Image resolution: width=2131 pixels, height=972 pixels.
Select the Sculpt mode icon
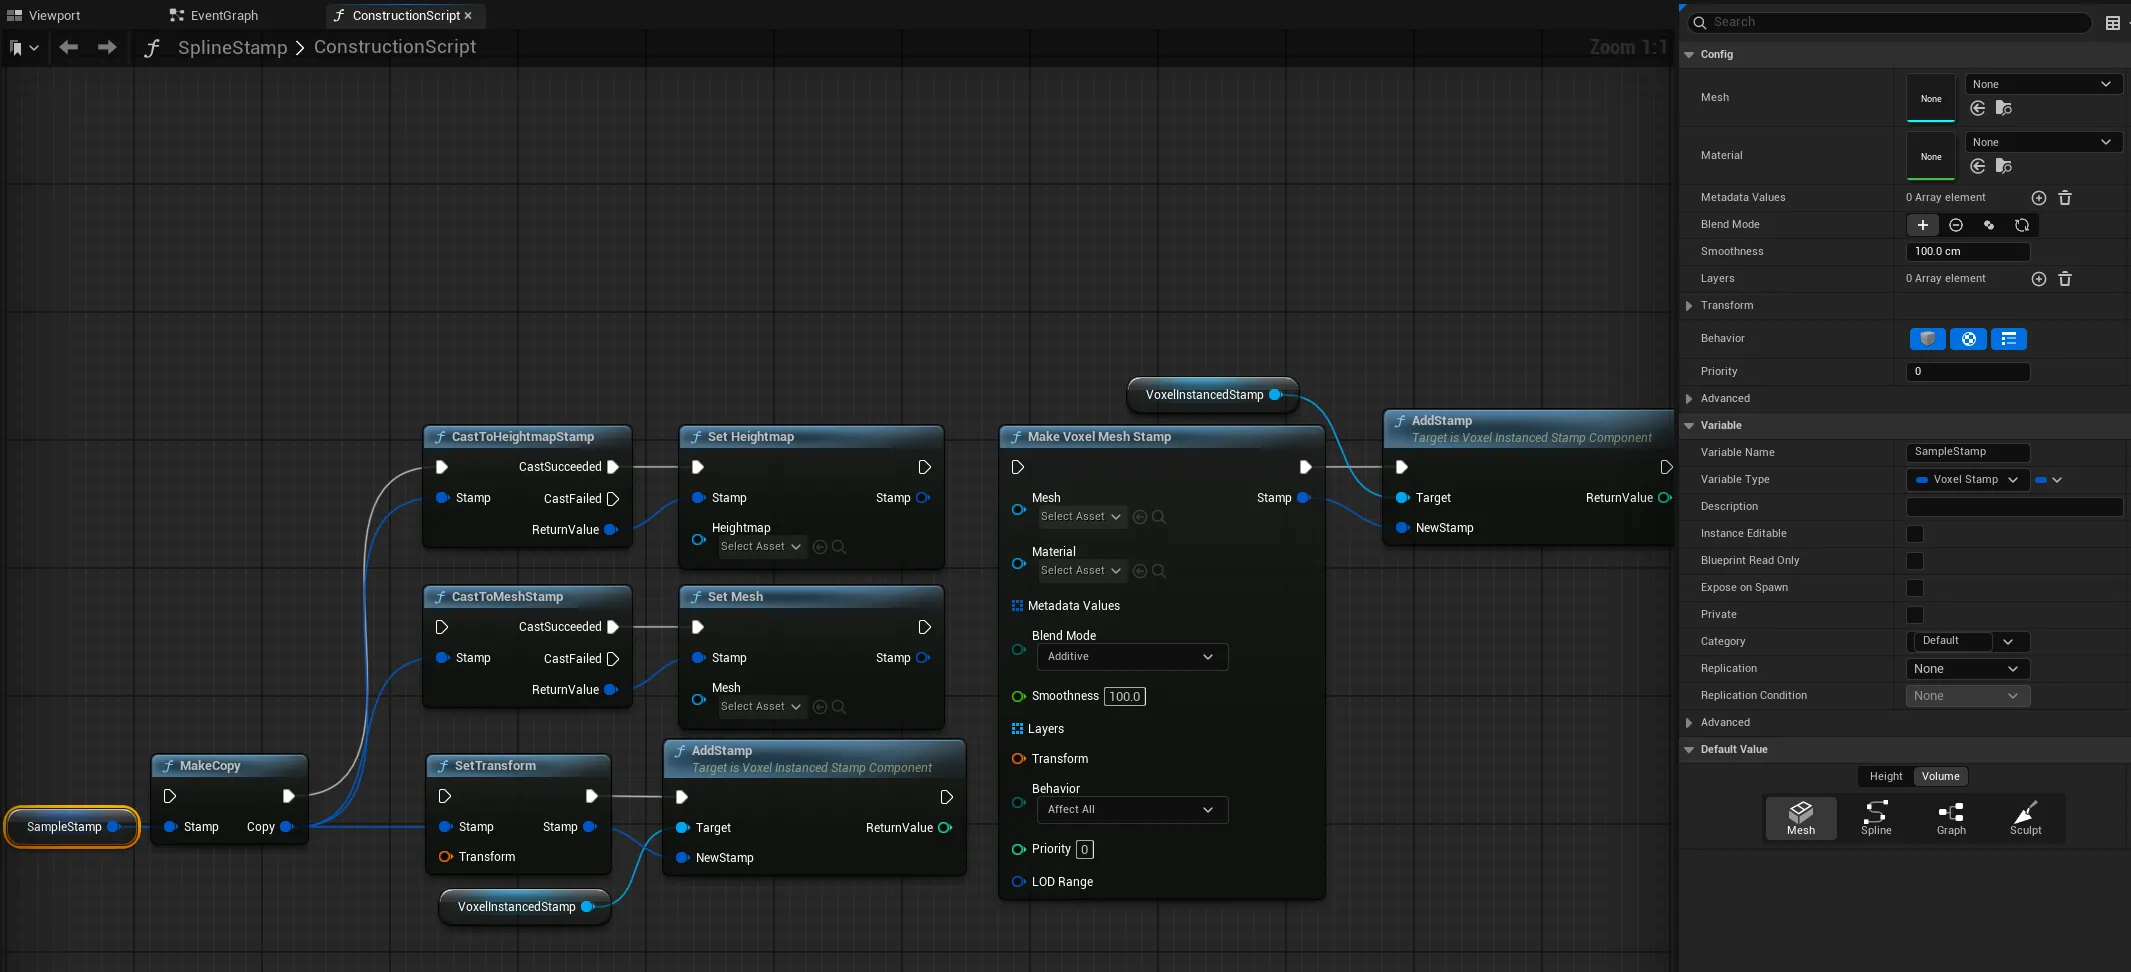click(x=2025, y=818)
